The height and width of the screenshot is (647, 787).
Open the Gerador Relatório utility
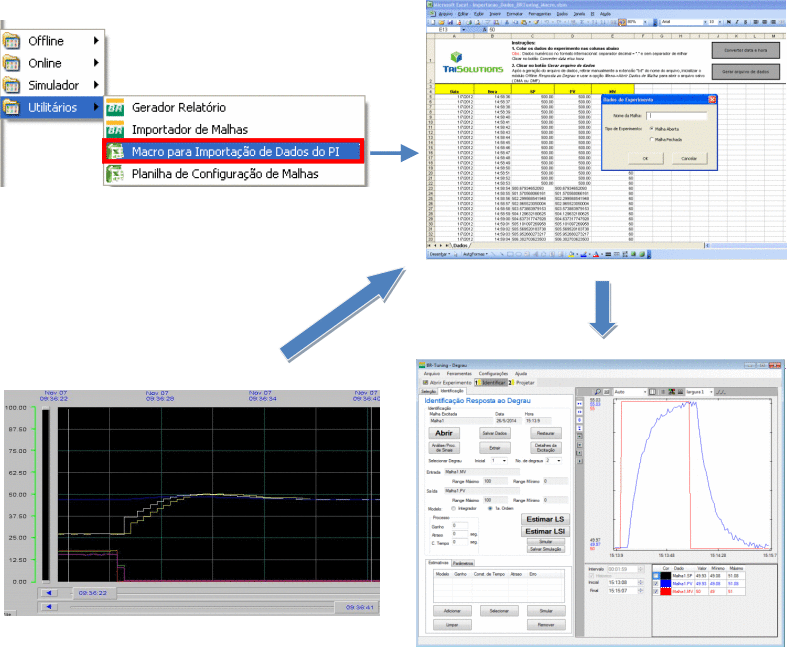tap(178, 107)
